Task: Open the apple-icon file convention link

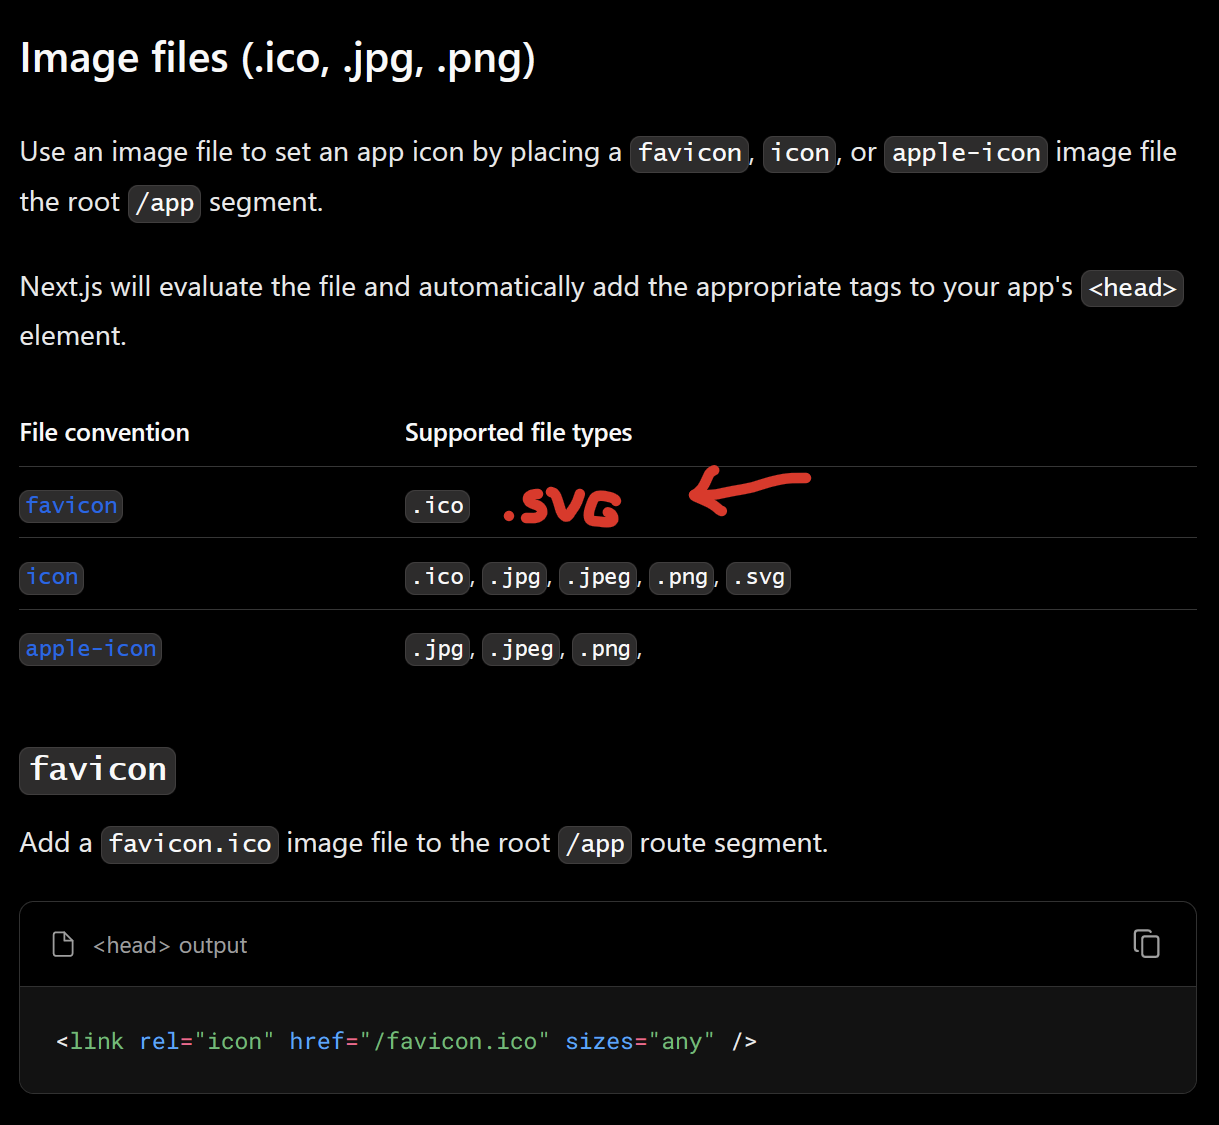Action: point(90,648)
